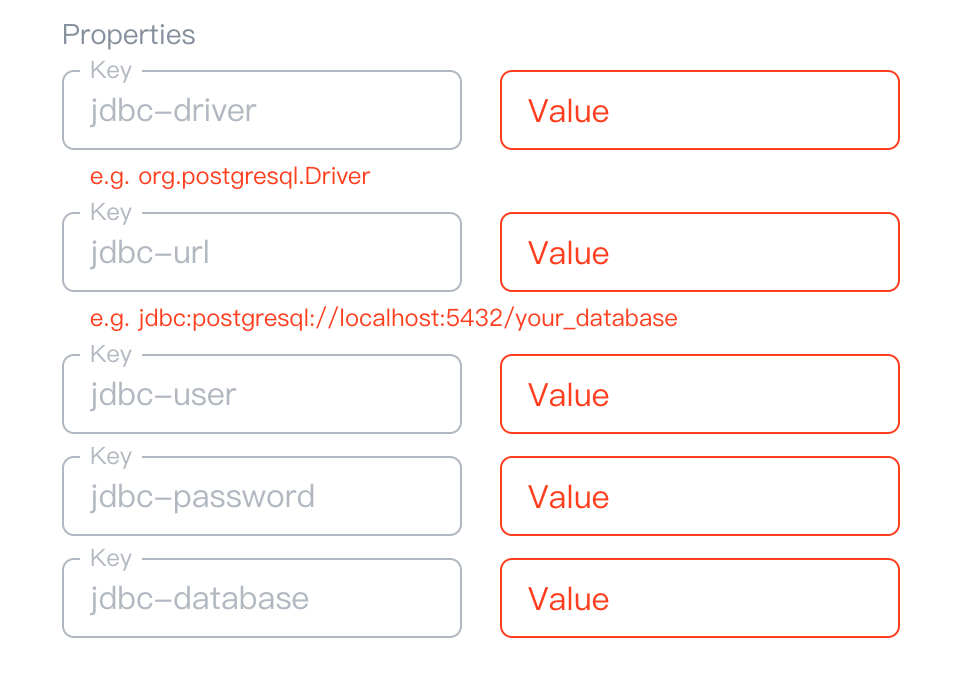
Task: Click the jdbc-driver key input field
Action: click(261, 111)
